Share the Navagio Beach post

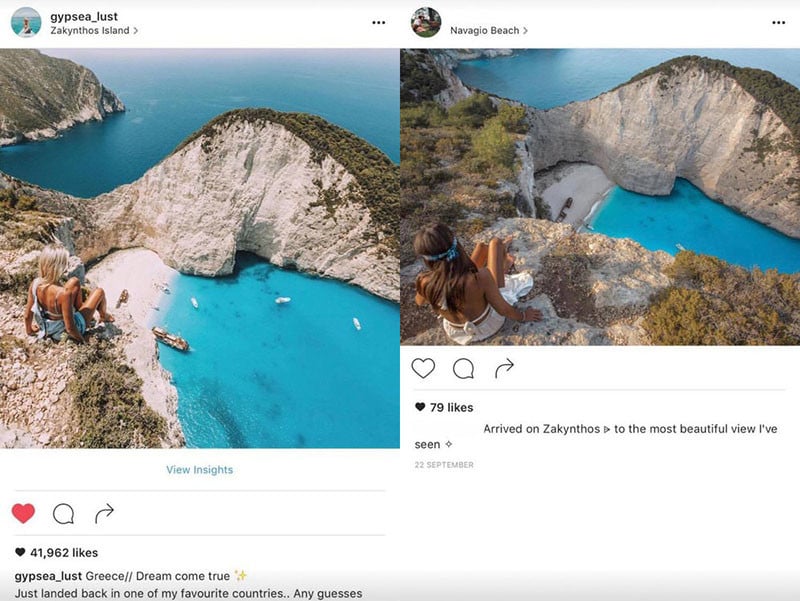pyautogui.click(x=505, y=368)
